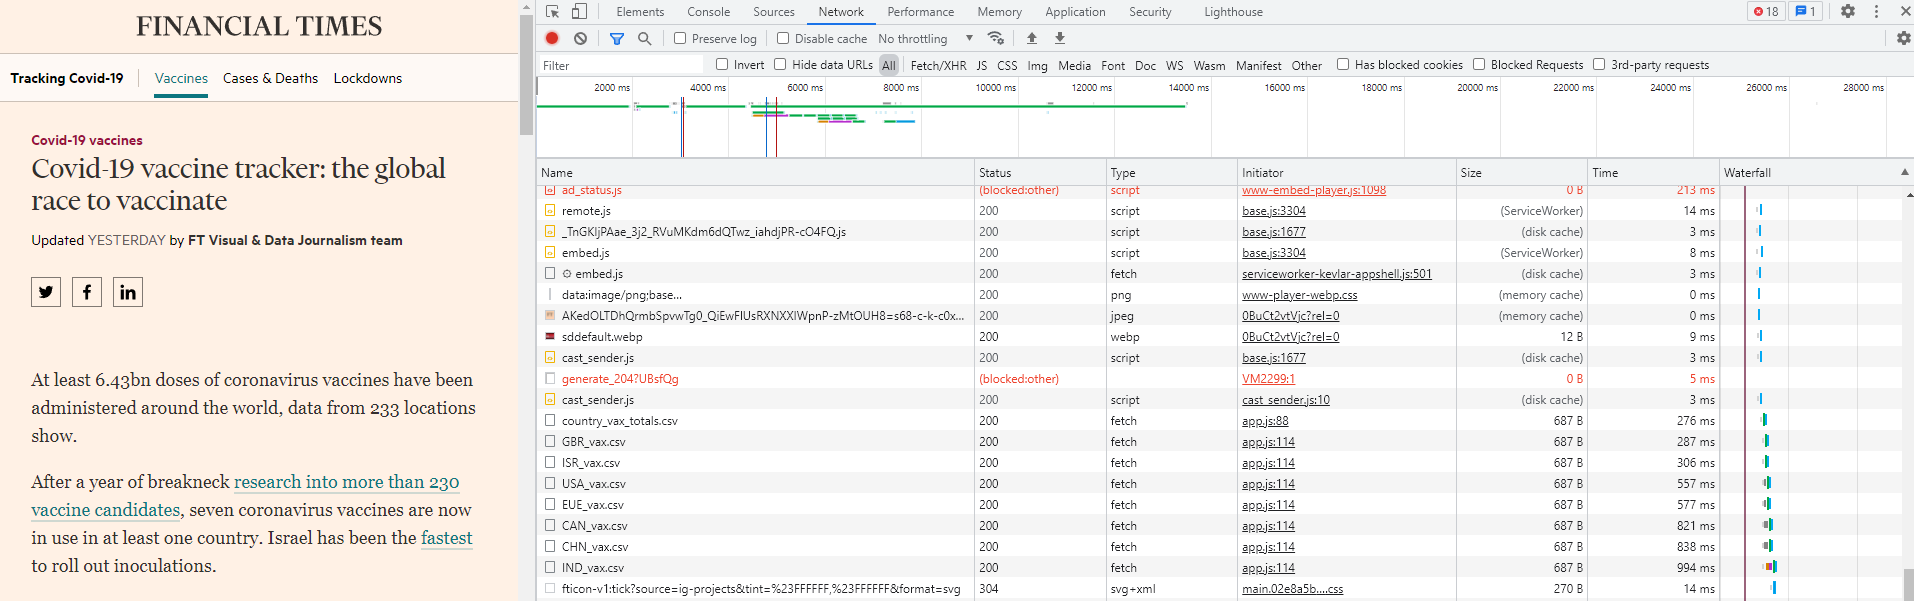Click the IND_vax.csv waterfall bar
This screenshot has height=601, width=1914.
point(1771,567)
